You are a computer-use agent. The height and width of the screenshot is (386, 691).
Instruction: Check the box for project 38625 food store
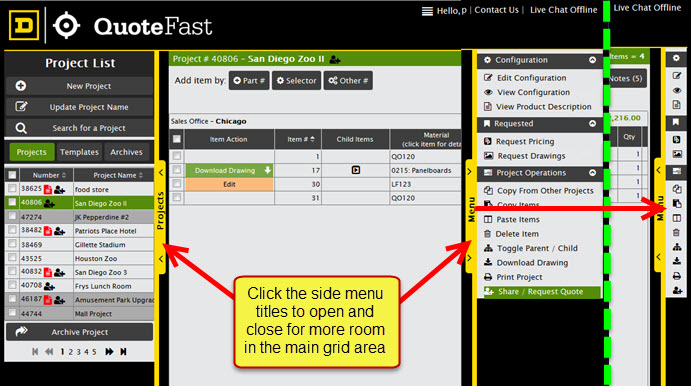pyautogui.click(x=12, y=189)
